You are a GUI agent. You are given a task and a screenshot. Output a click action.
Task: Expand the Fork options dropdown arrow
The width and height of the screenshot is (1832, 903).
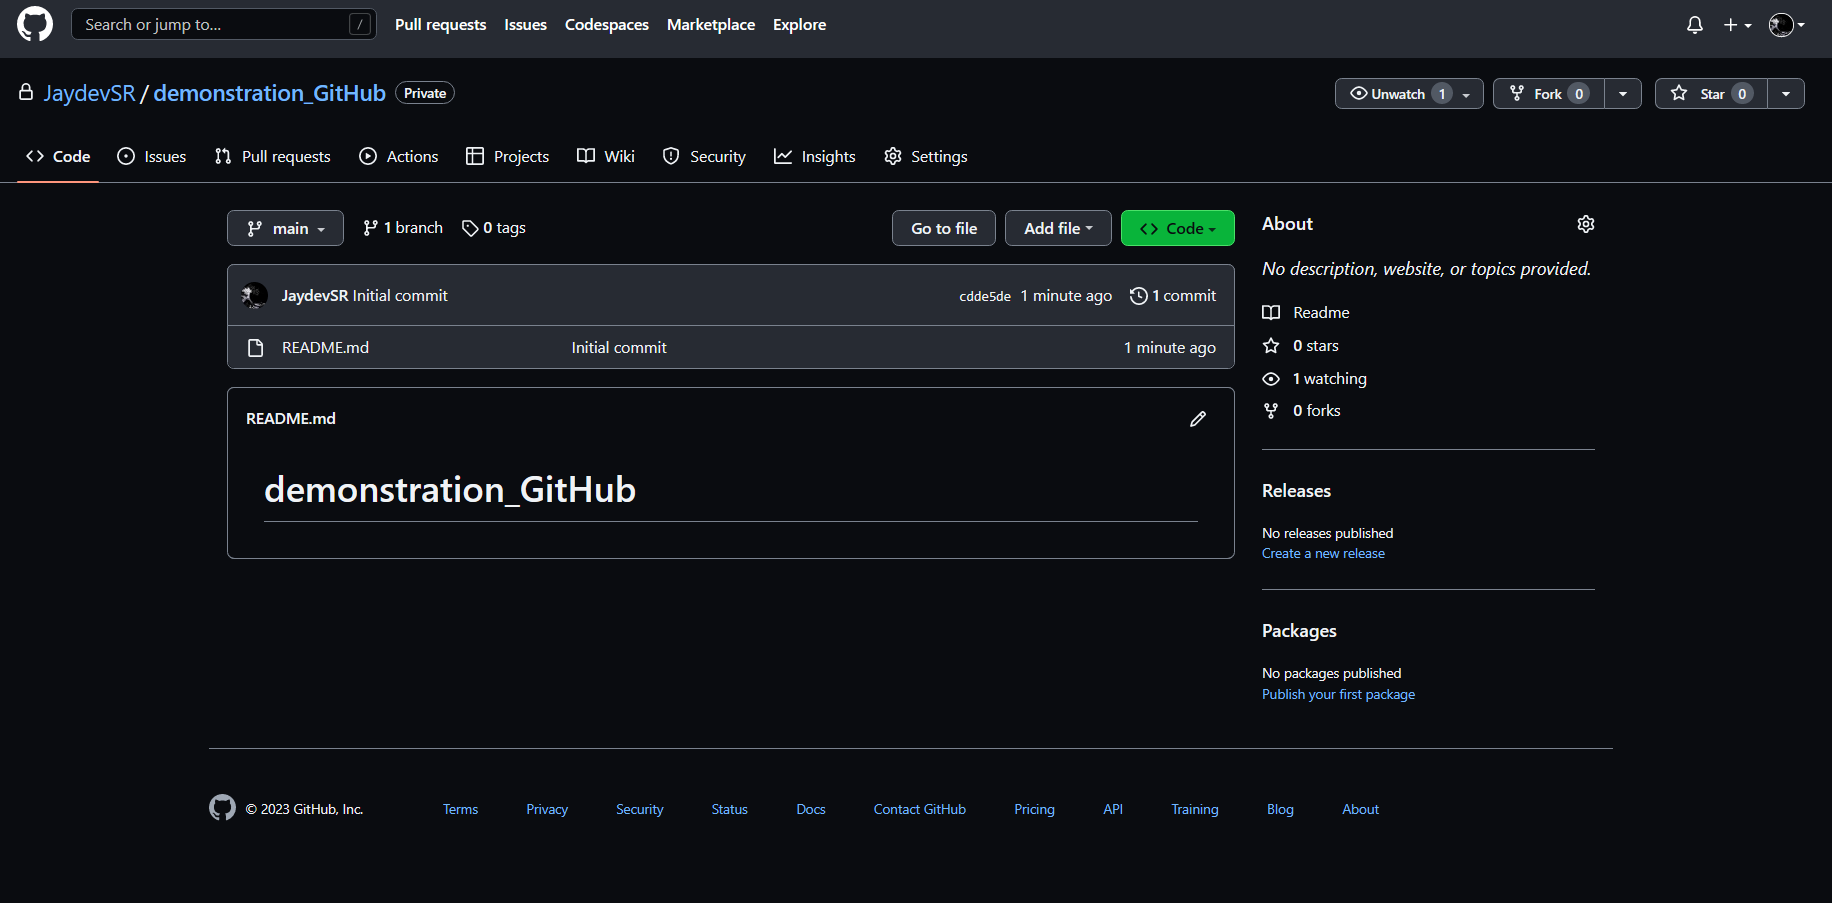point(1623,94)
